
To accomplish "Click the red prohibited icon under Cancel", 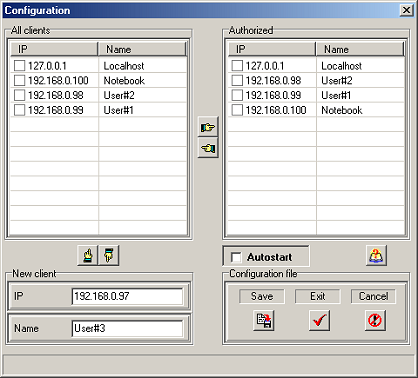I will coord(375,320).
